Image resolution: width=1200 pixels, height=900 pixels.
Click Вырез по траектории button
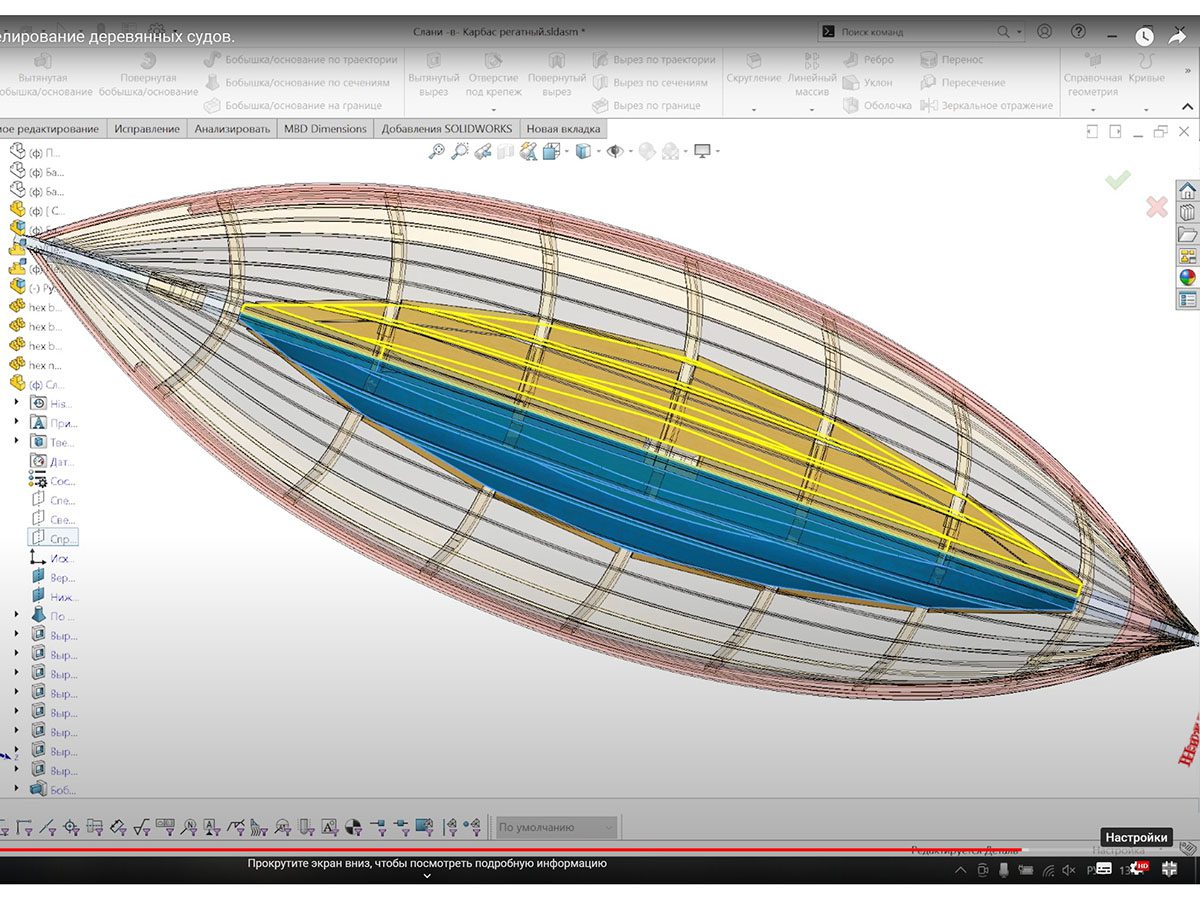tap(654, 60)
